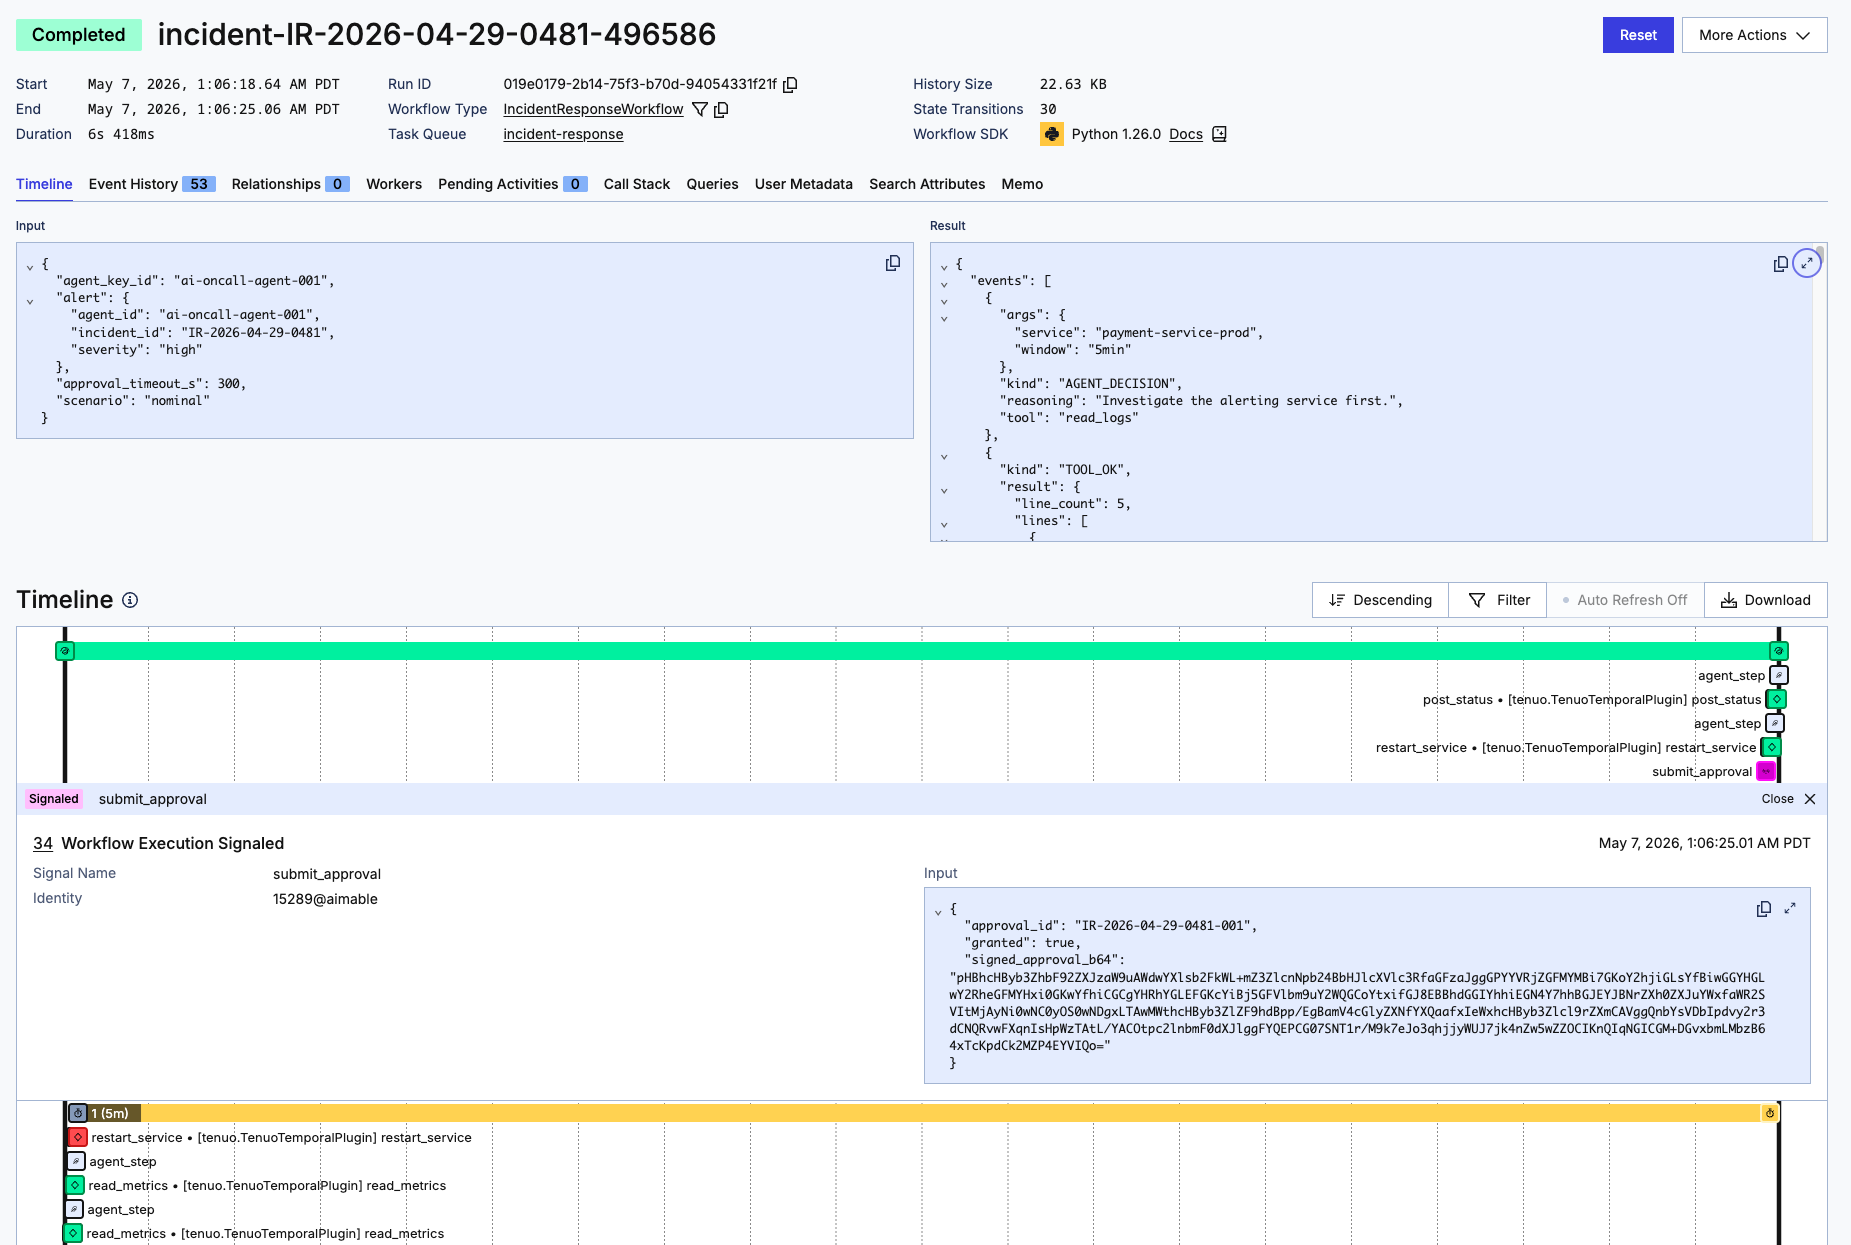1851x1245 pixels.
Task: Open the Memo tab
Action: coord(1022,184)
